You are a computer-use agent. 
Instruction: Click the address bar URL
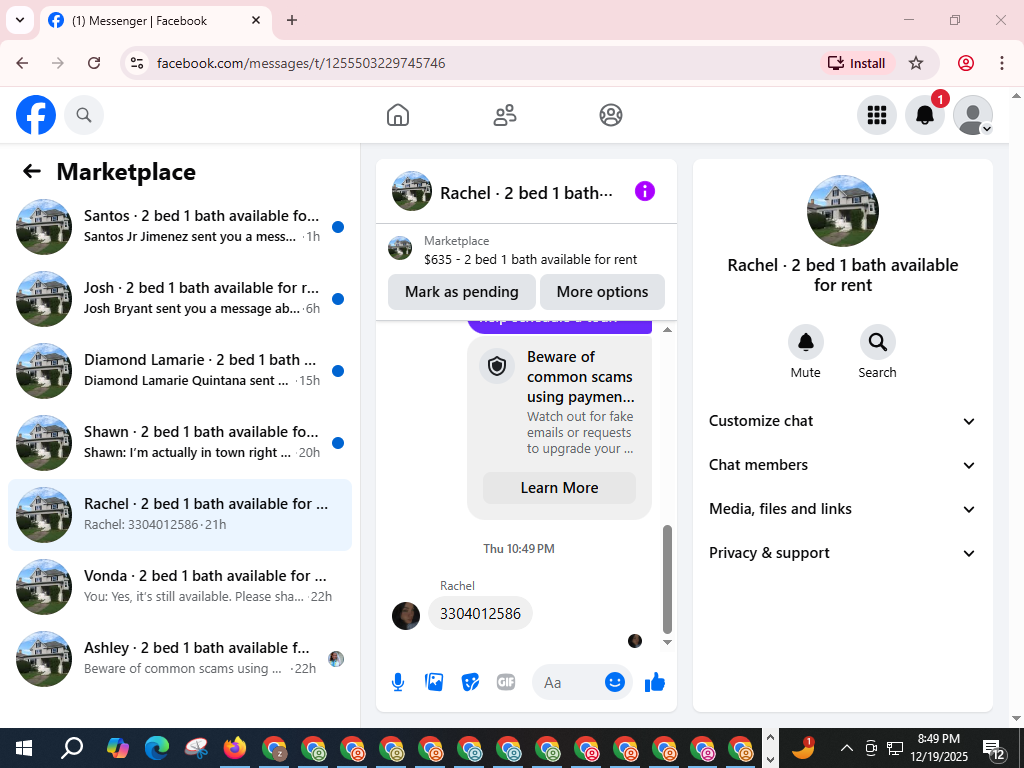(x=301, y=63)
